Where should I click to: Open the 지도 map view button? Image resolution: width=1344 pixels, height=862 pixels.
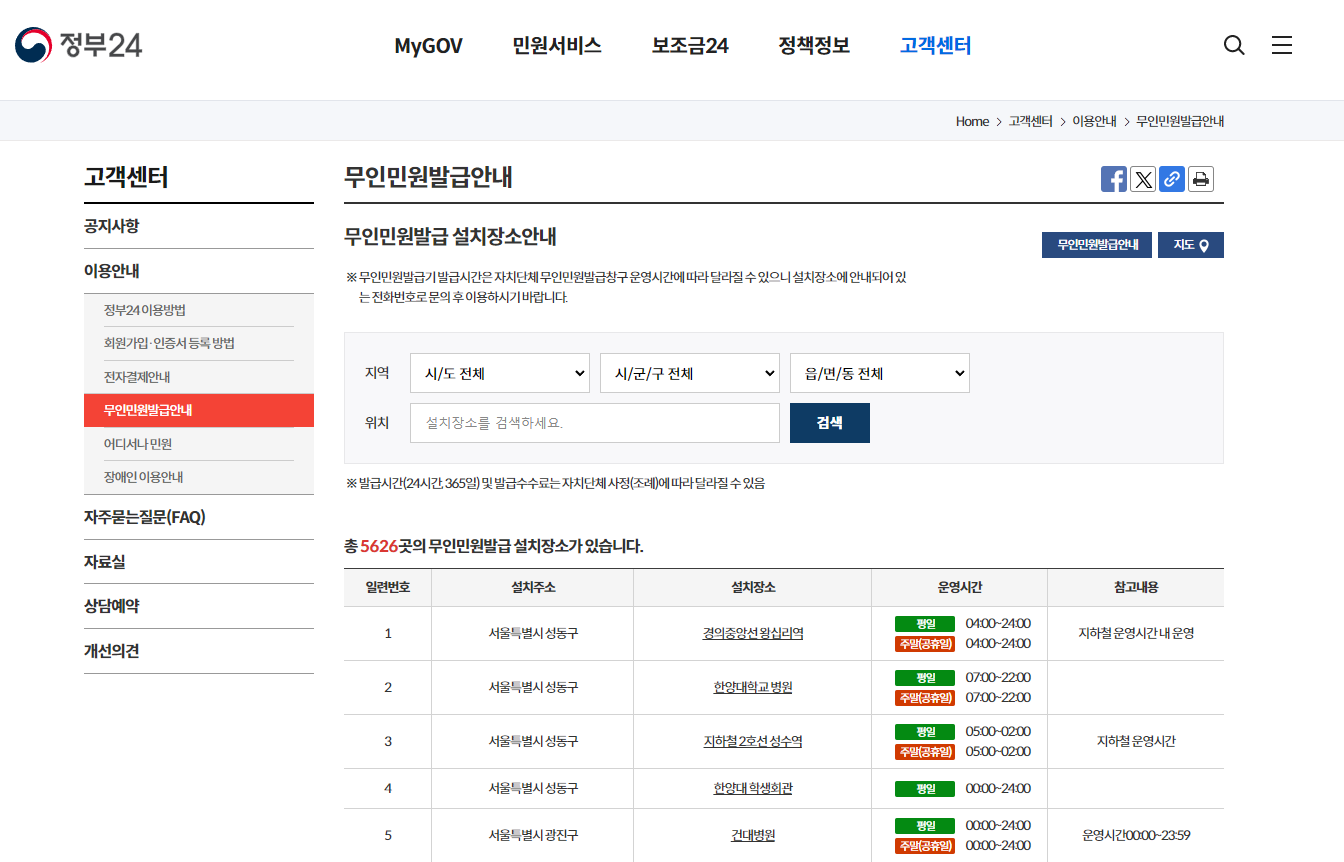coord(1190,244)
